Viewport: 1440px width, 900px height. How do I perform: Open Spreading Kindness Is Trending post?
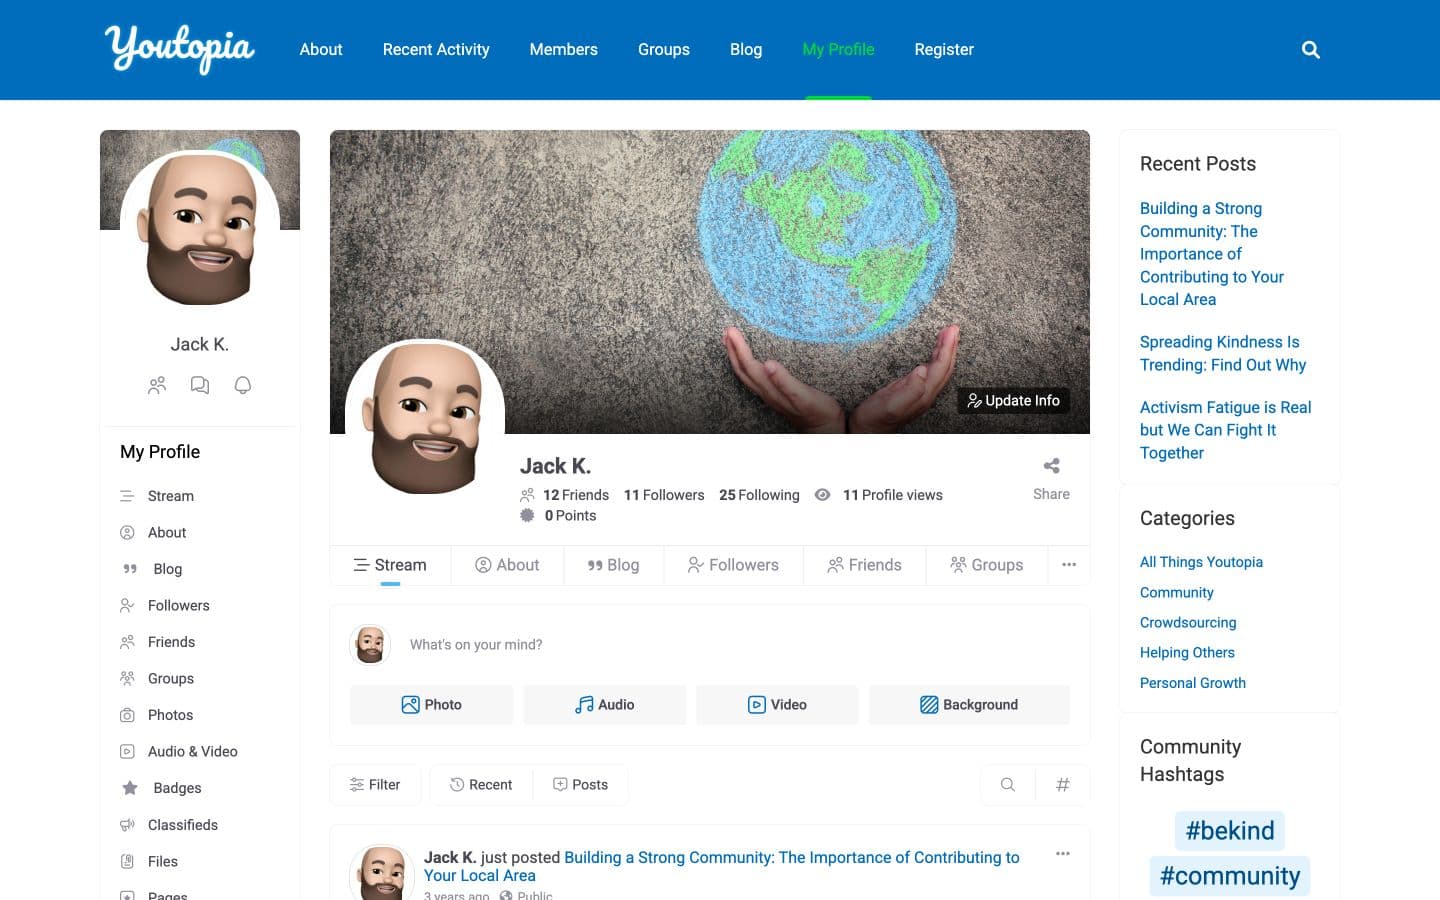[x=1223, y=353]
